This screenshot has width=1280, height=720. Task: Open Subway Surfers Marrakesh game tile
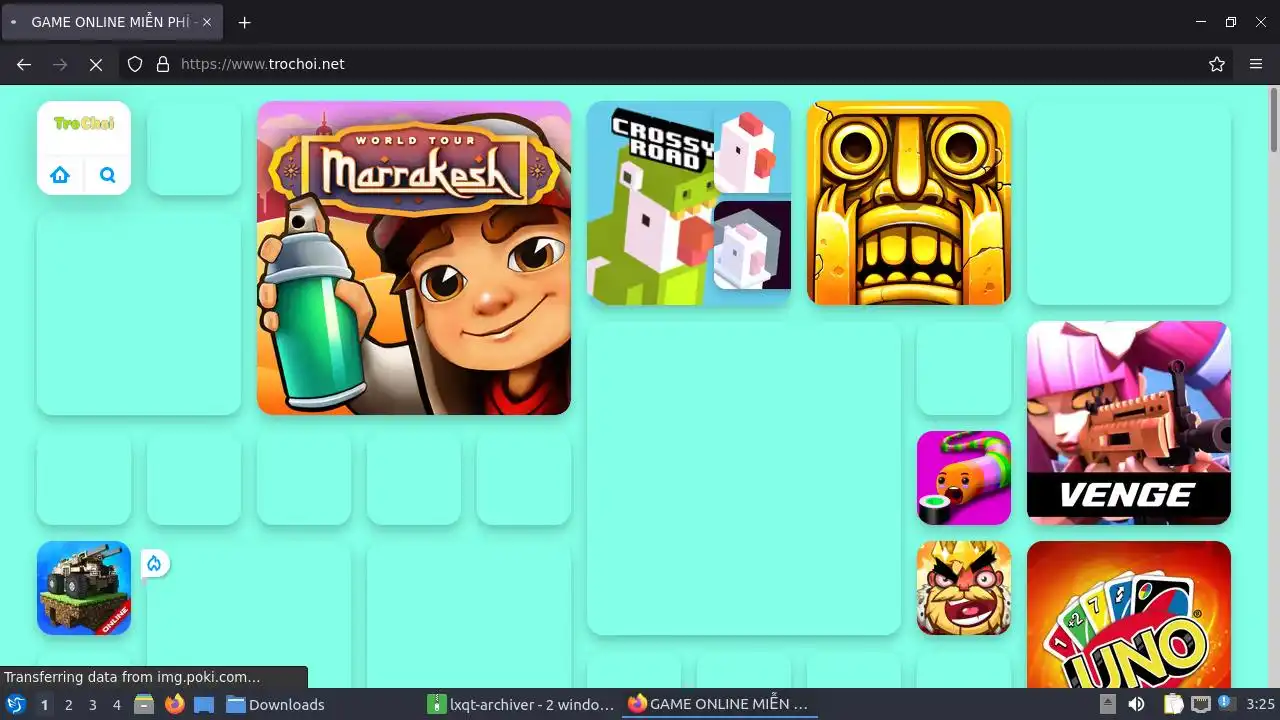[414, 258]
